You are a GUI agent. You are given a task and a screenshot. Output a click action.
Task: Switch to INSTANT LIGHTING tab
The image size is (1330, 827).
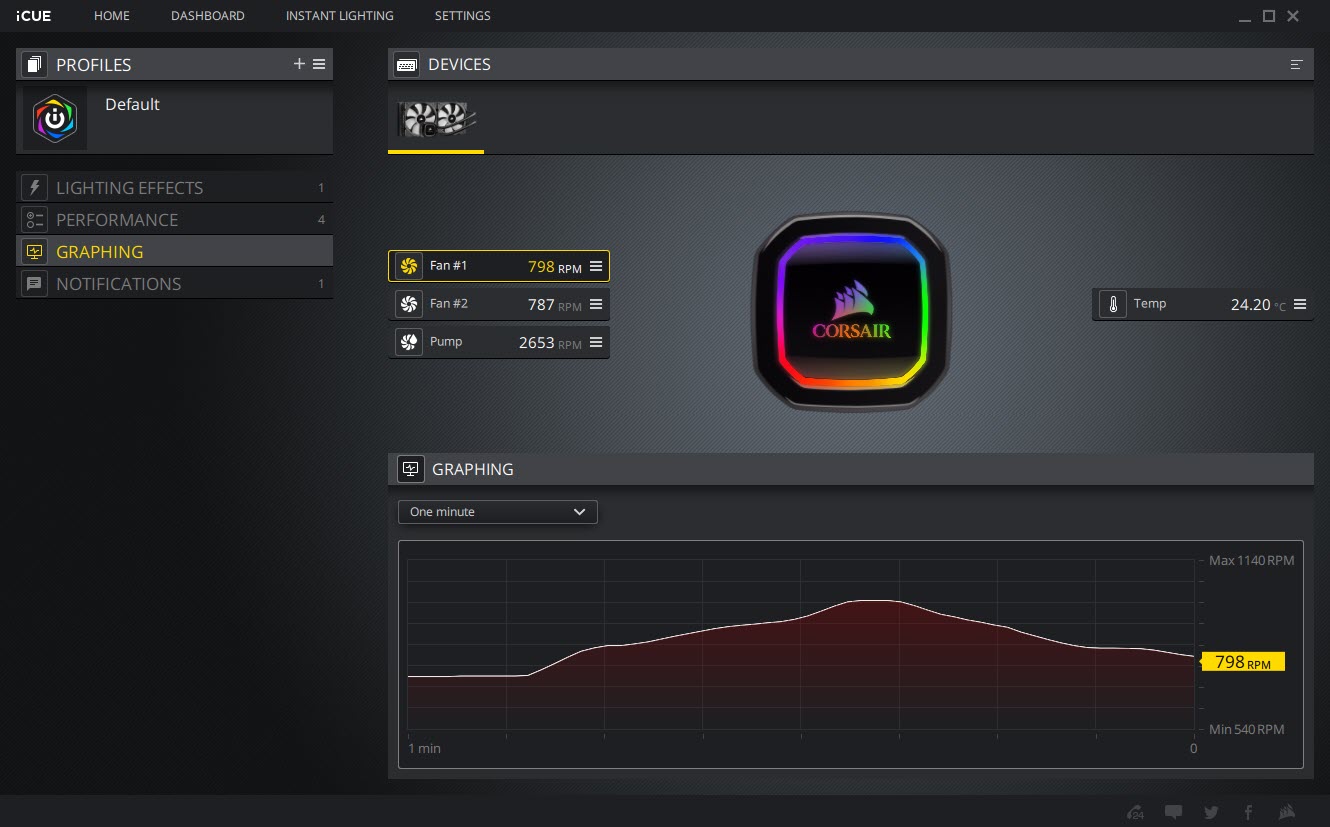(x=340, y=16)
